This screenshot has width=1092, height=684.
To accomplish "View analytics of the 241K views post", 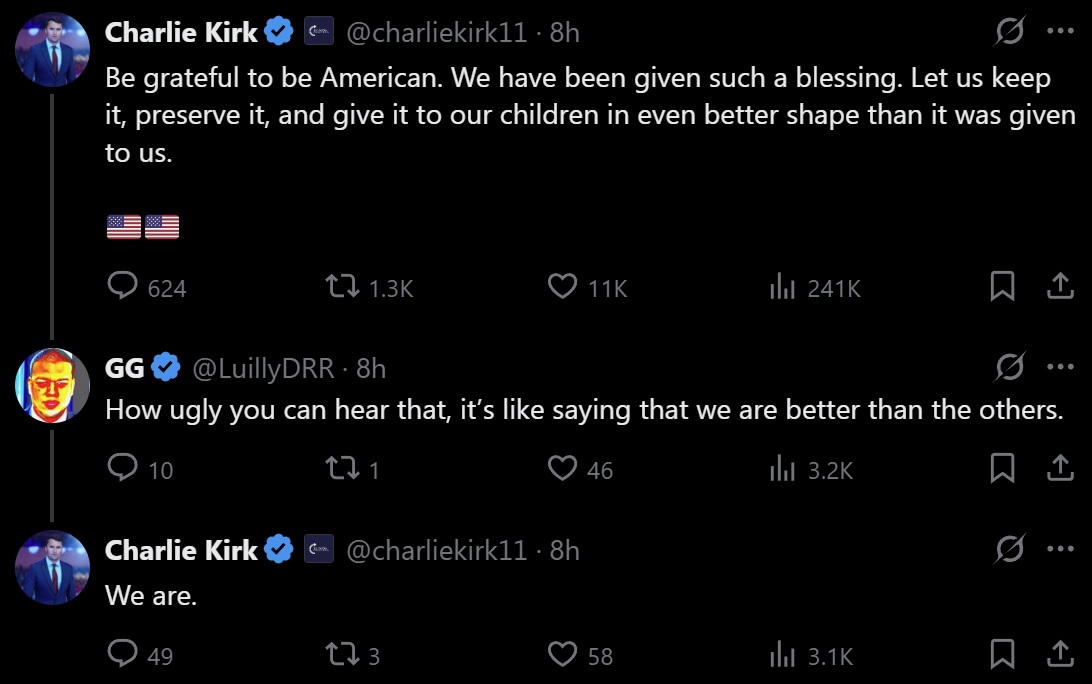I will (x=782, y=287).
